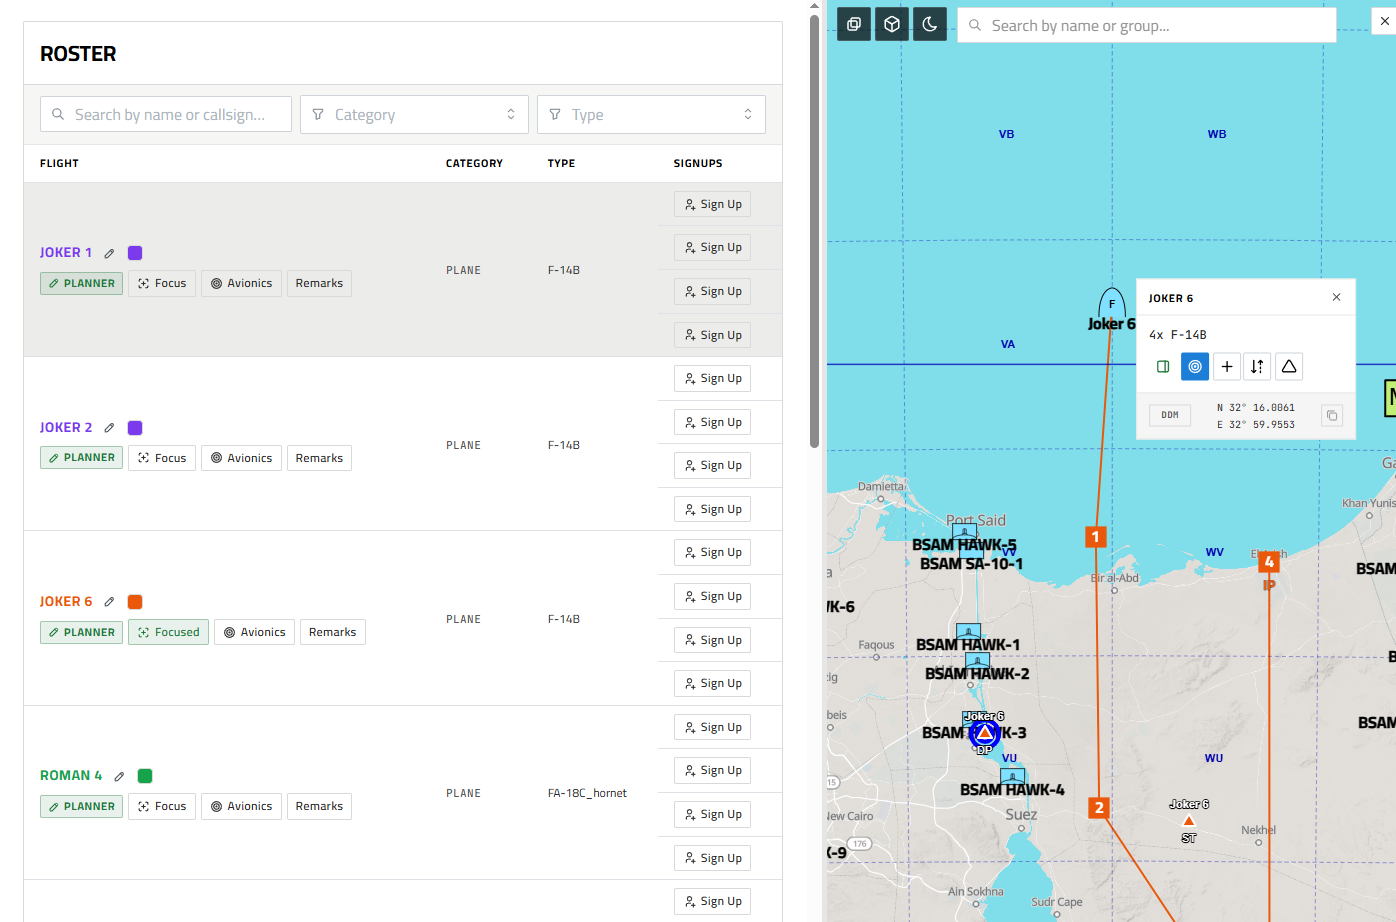Viewport: 1396px width, 922px height.
Task: Toggle PLANNER tag on JOKER 2
Action: (x=81, y=458)
